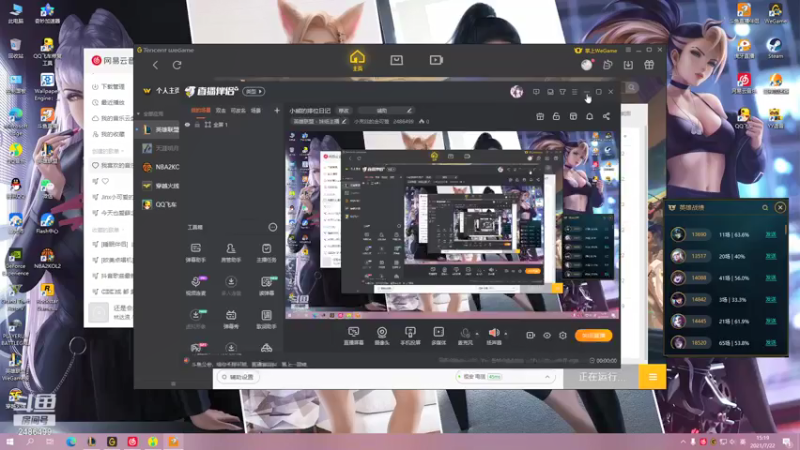Image resolution: width=800 pixels, height=450 pixels.
Task: Open streaming settings gear
Action: pyautogui.click(x=563, y=335)
